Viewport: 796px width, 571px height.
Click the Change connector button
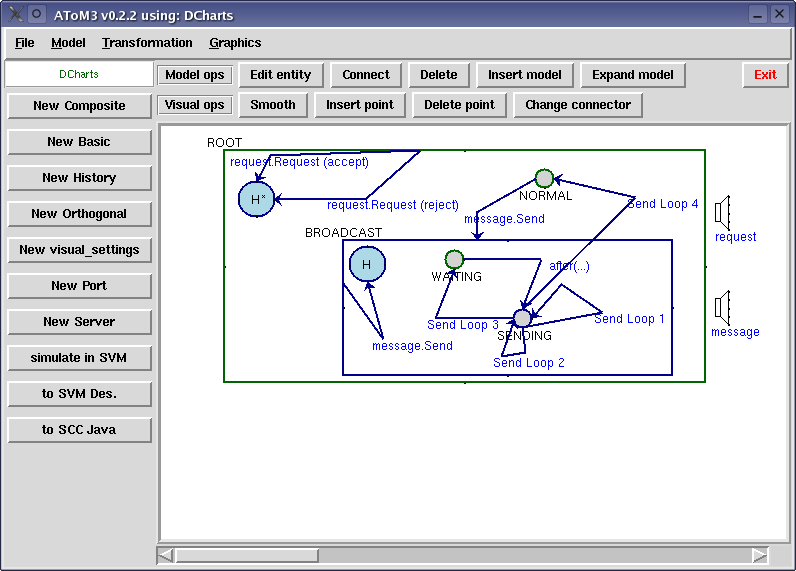578,105
